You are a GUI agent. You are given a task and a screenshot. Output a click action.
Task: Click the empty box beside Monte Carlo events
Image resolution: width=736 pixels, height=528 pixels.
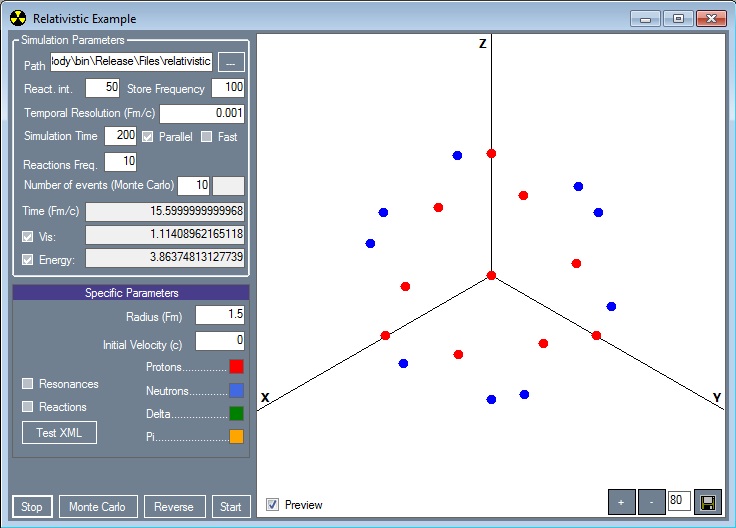[x=228, y=186]
